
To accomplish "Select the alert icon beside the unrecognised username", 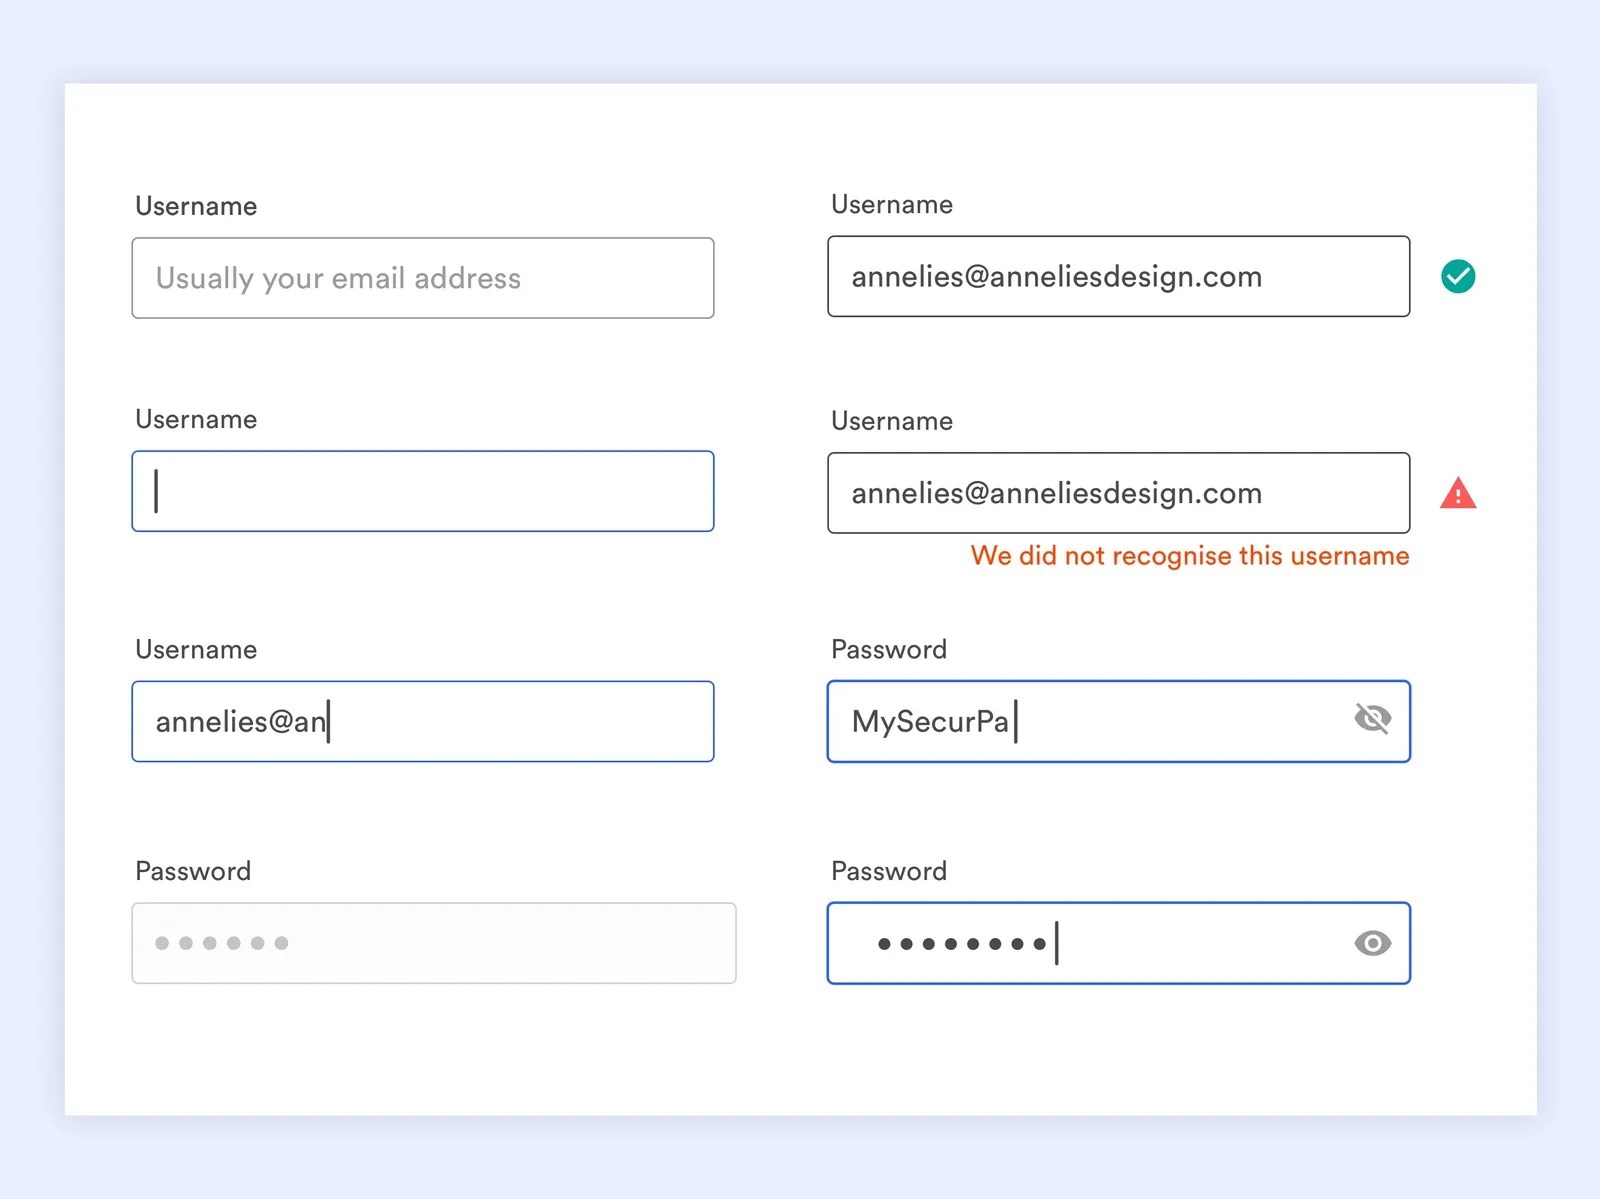I will [x=1458, y=492].
